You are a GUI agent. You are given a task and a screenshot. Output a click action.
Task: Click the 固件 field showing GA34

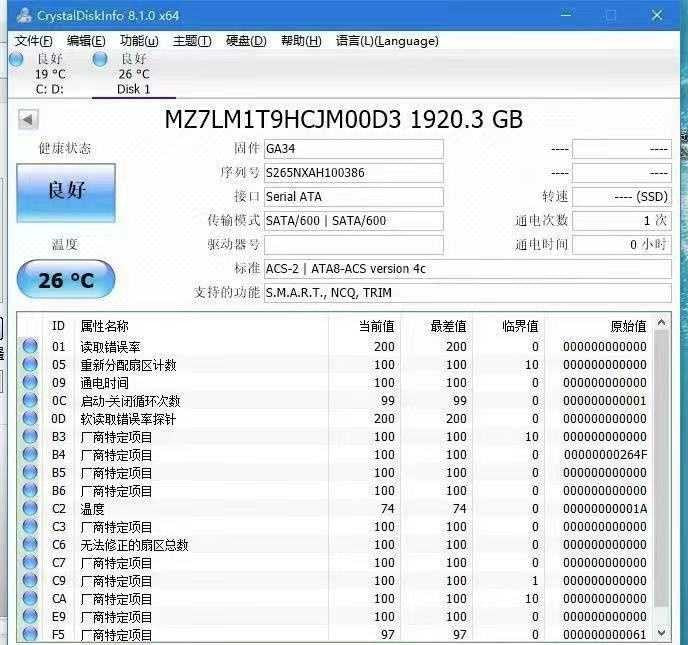point(354,149)
